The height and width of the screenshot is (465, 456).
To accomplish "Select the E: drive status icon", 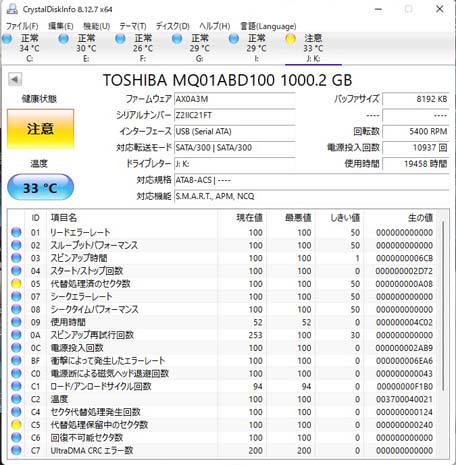I will (x=64, y=39).
